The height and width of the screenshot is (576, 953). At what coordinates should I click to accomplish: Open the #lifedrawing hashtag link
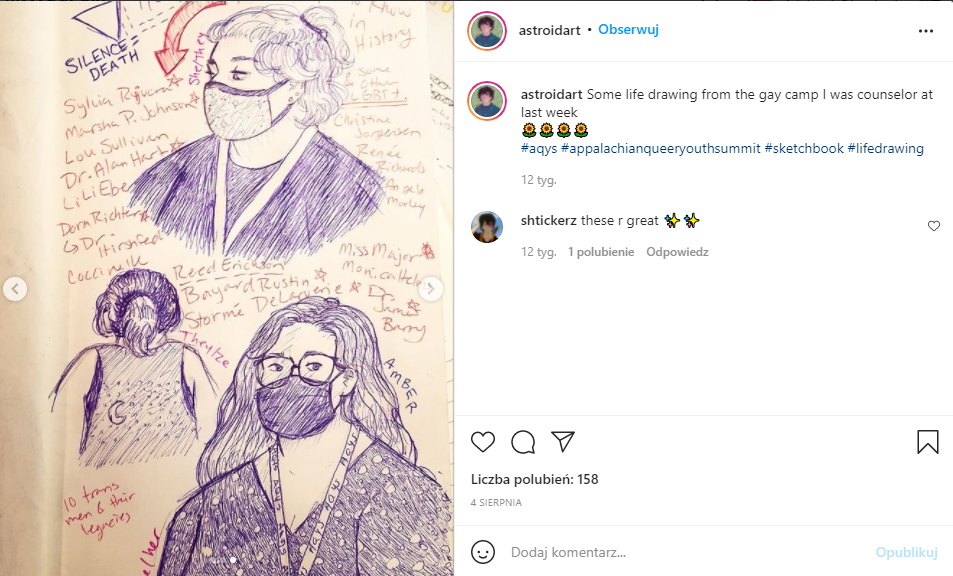pos(886,148)
